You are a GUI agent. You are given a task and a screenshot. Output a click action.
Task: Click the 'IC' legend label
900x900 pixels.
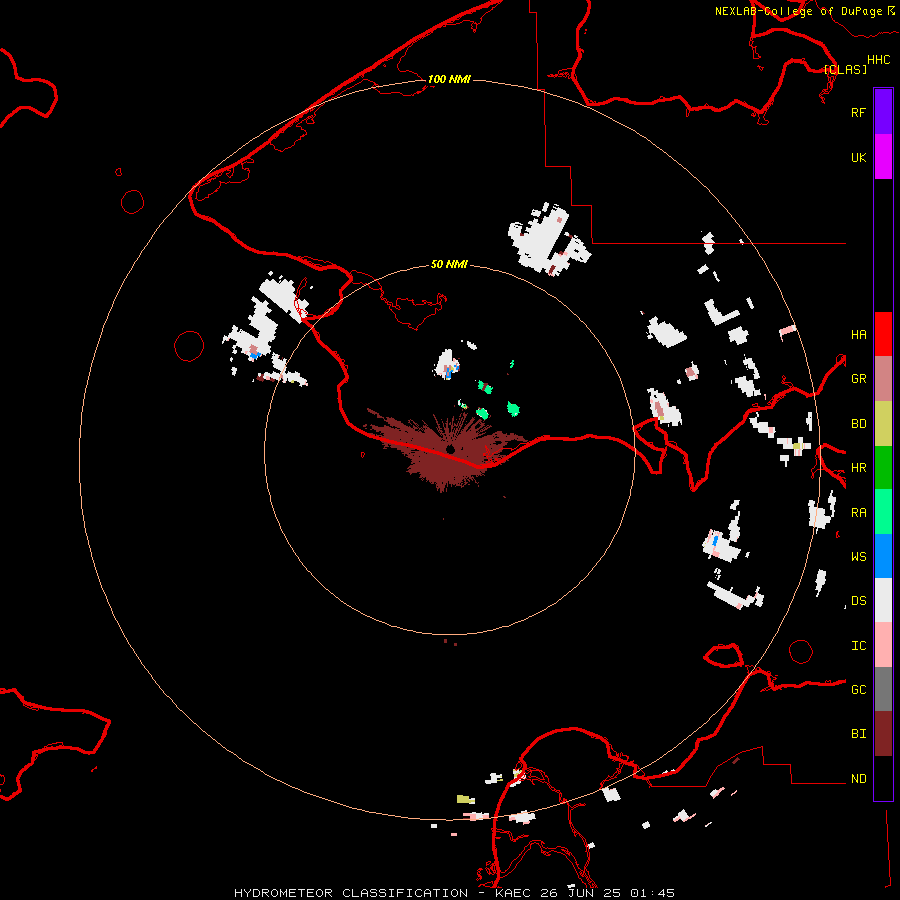pyautogui.click(x=858, y=646)
